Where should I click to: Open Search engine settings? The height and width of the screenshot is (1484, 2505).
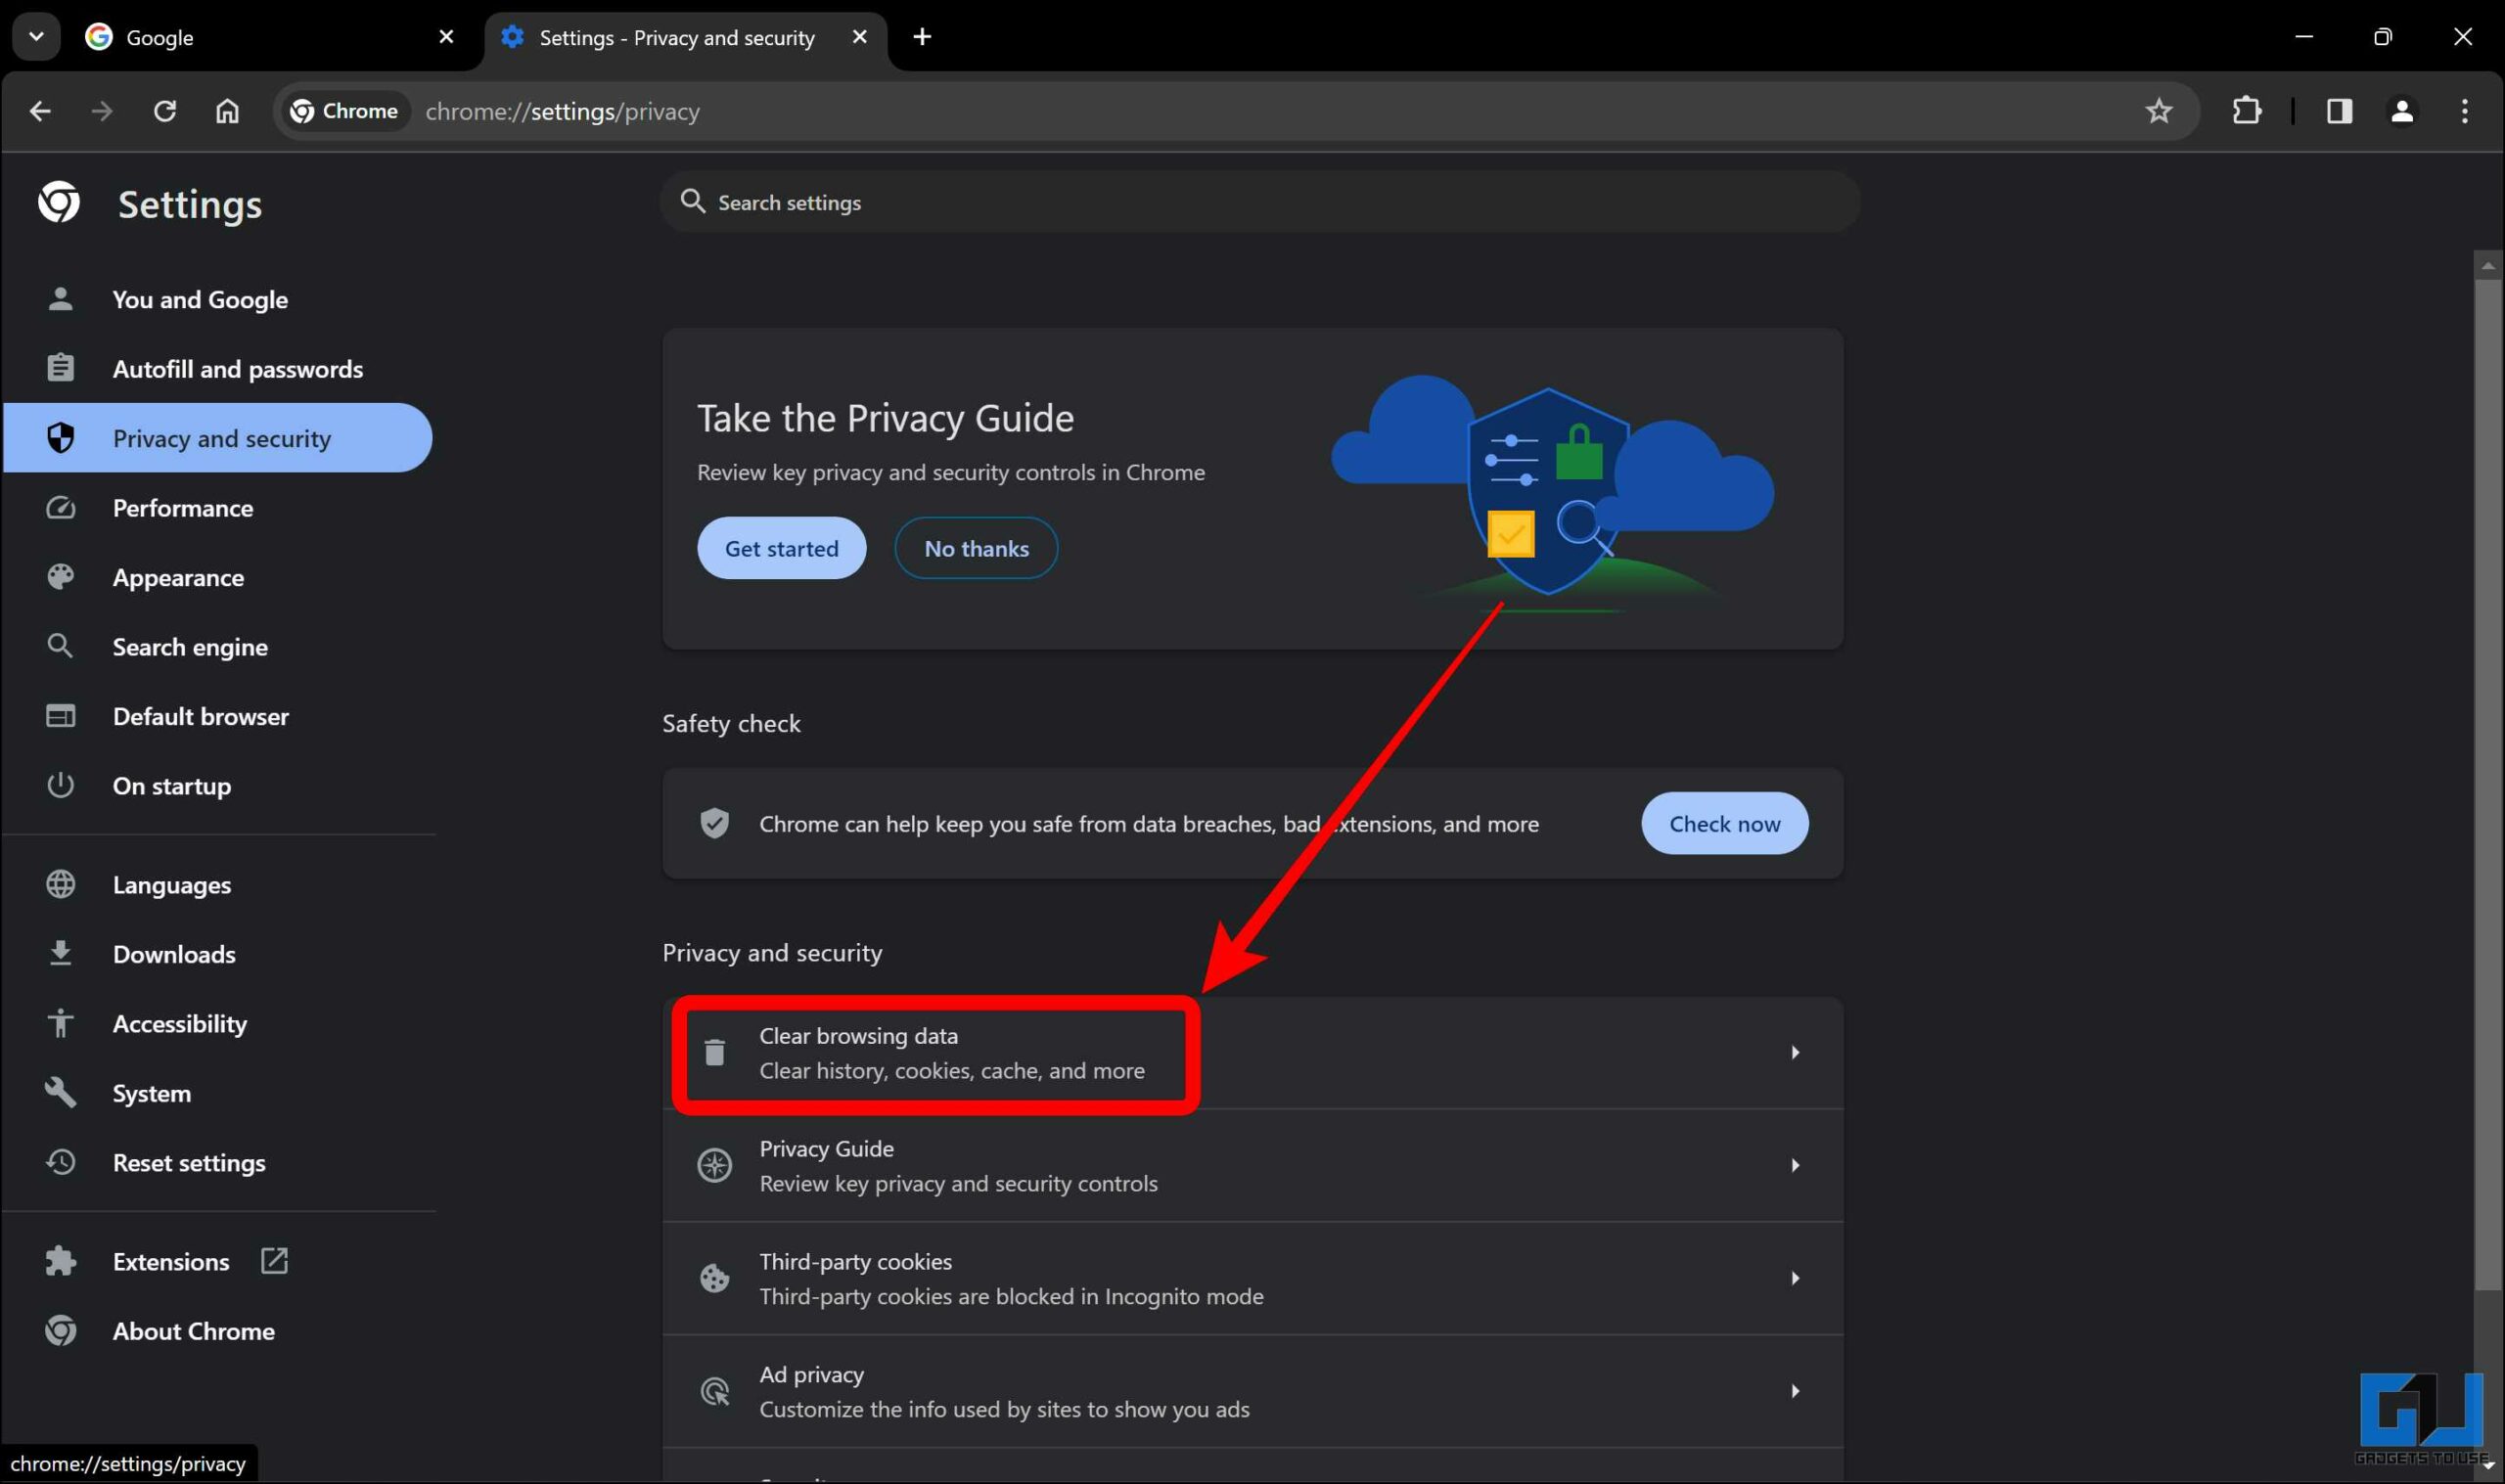[218, 647]
